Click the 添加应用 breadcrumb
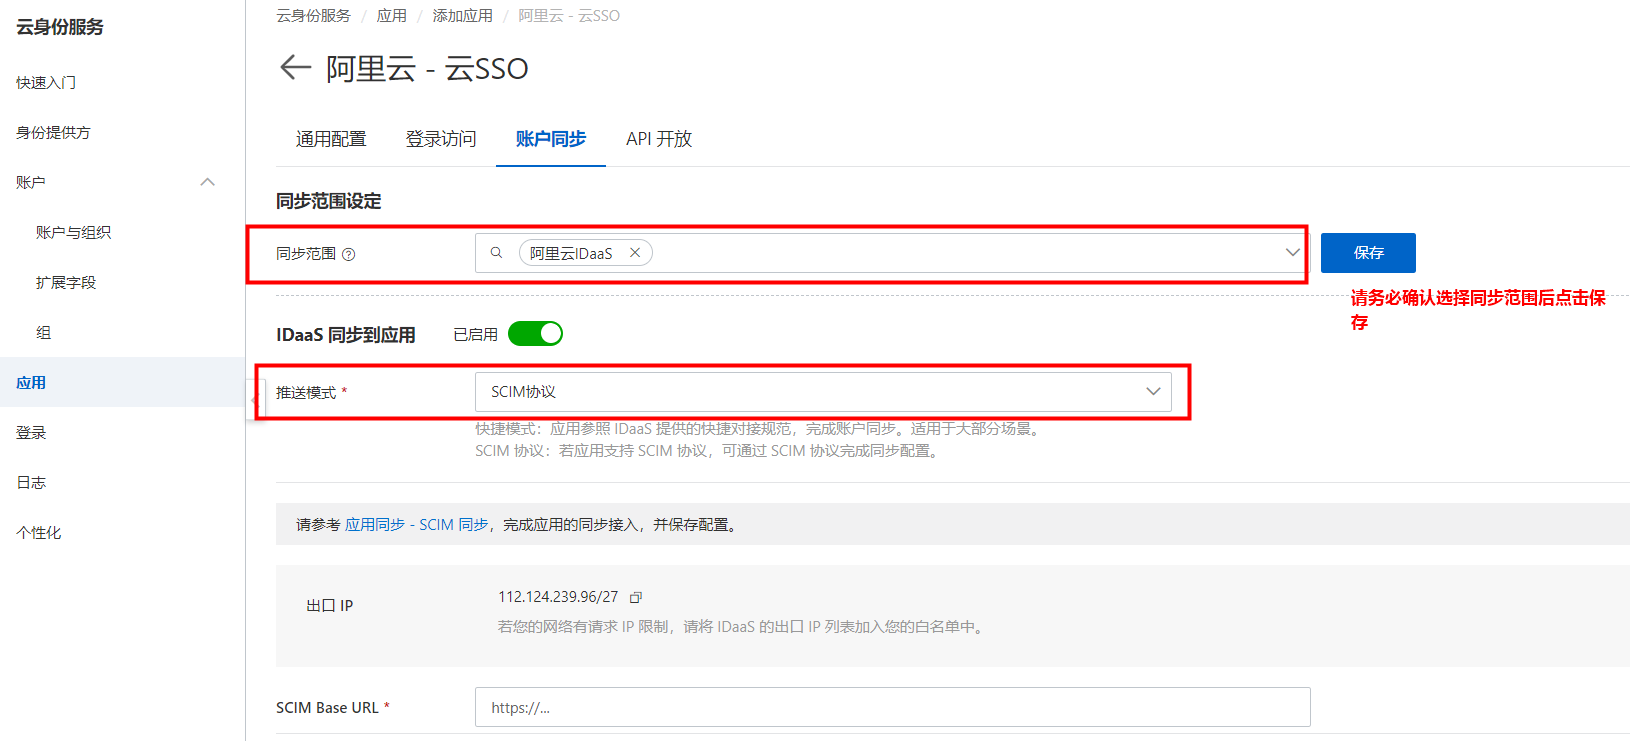This screenshot has height=741, width=1630. tap(462, 16)
